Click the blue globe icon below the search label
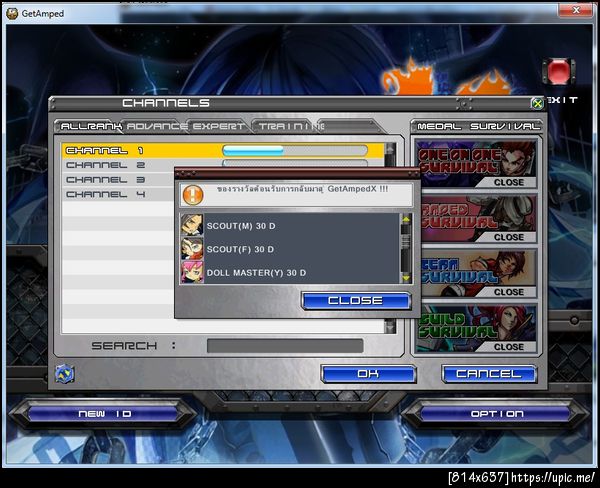 click(64, 374)
